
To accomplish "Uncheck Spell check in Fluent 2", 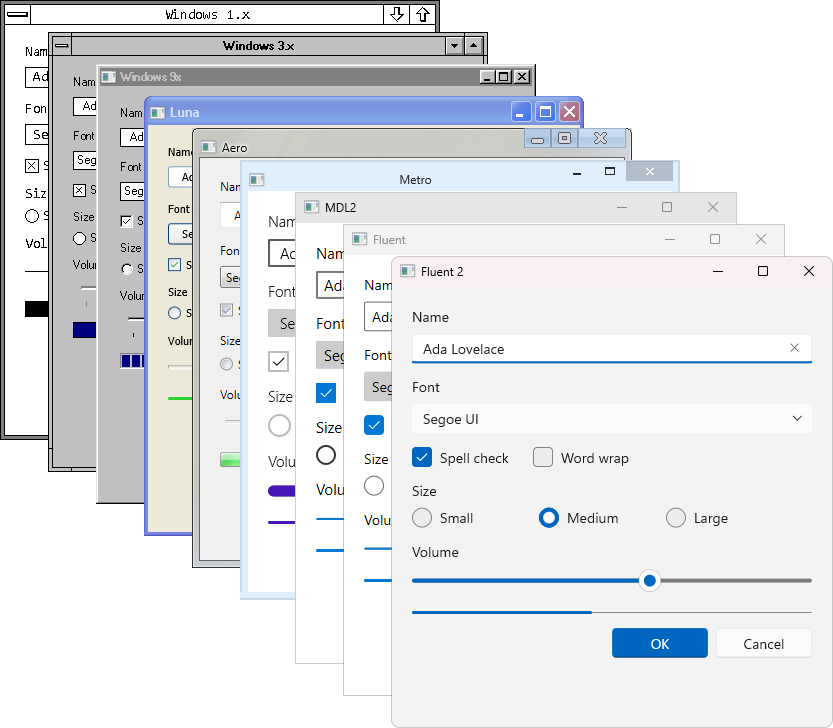I will (x=422, y=458).
